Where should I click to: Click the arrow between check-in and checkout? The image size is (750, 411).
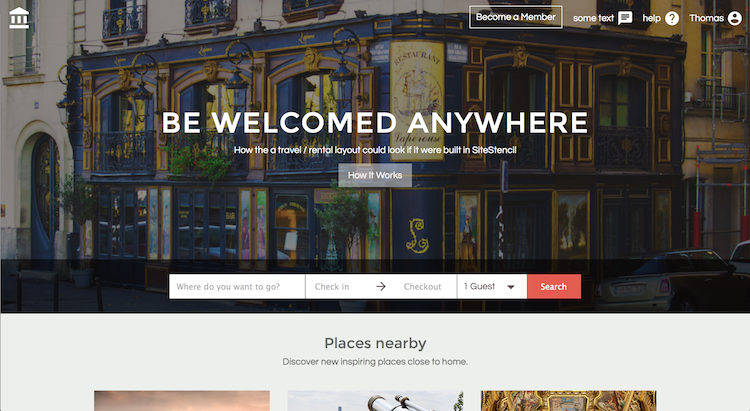[x=381, y=287]
